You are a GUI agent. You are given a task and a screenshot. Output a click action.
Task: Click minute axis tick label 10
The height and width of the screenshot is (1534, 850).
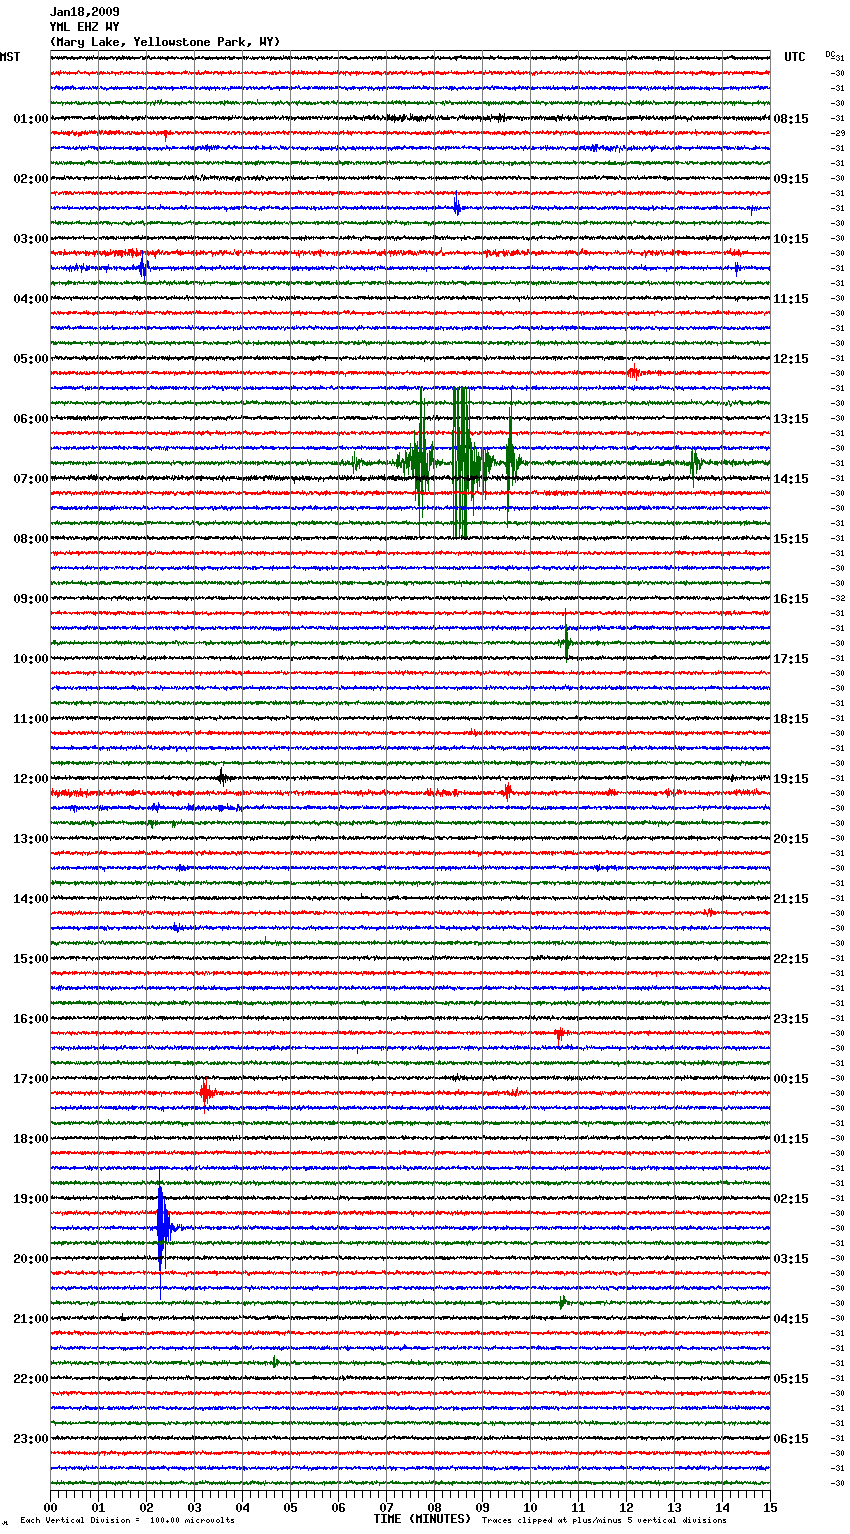[x=530, y=1507]
